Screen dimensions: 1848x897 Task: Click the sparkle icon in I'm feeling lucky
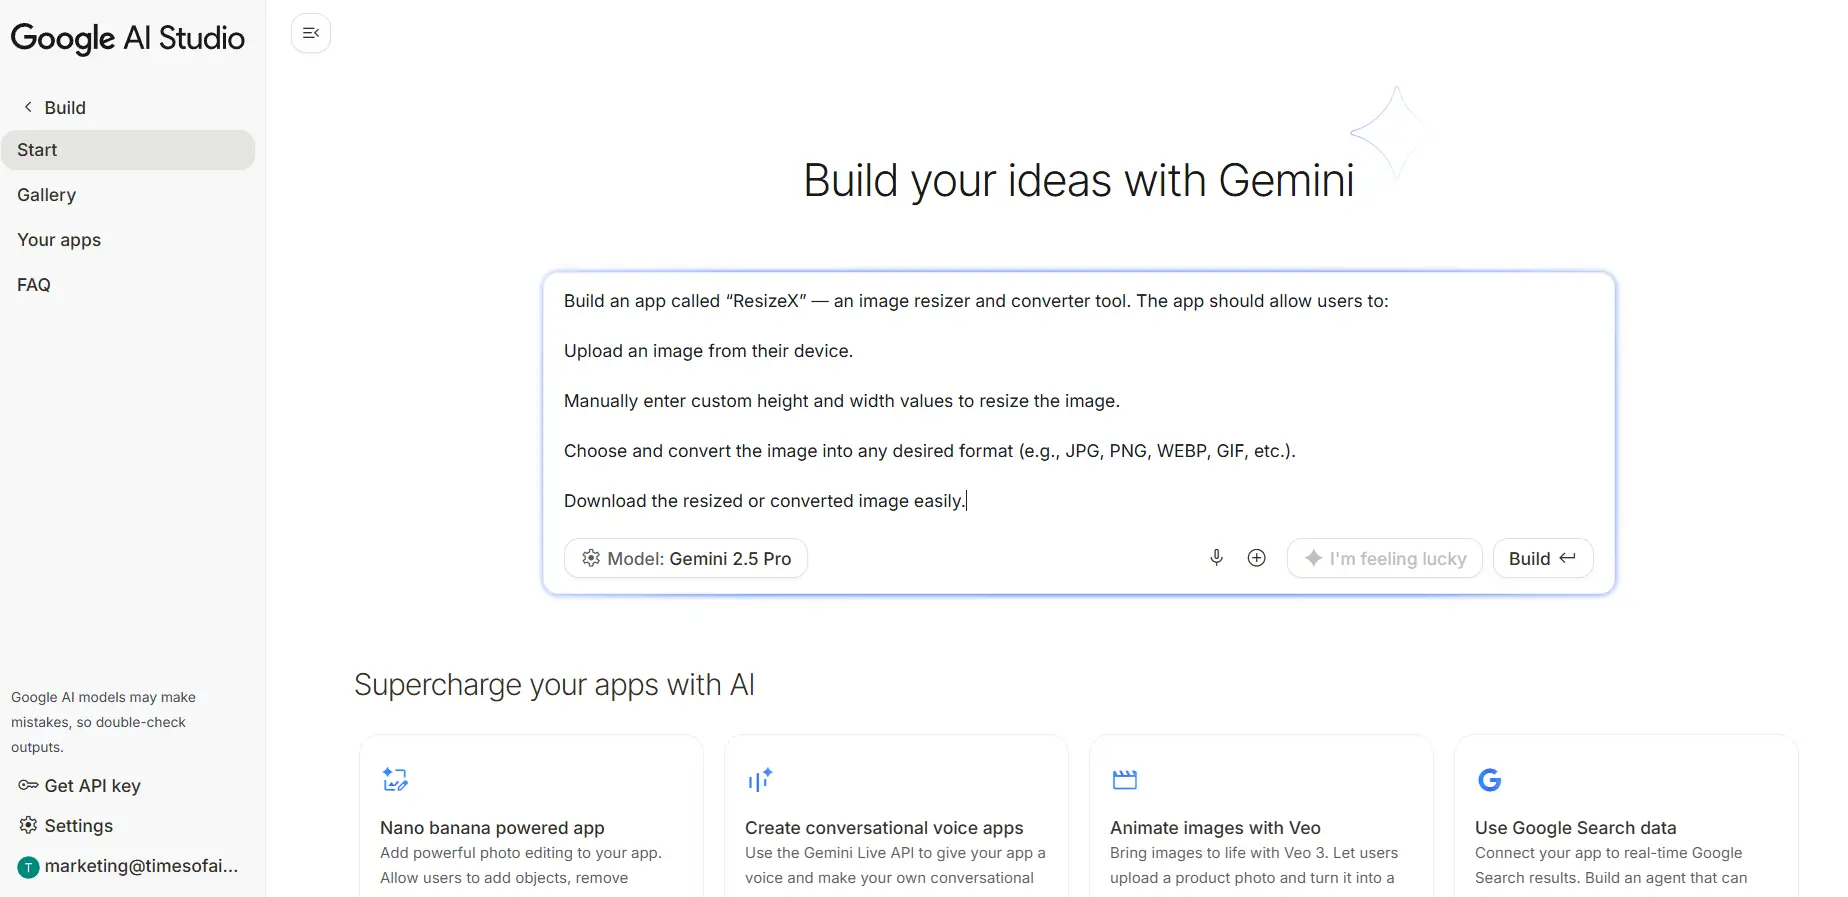click(x=1315, y=559)
